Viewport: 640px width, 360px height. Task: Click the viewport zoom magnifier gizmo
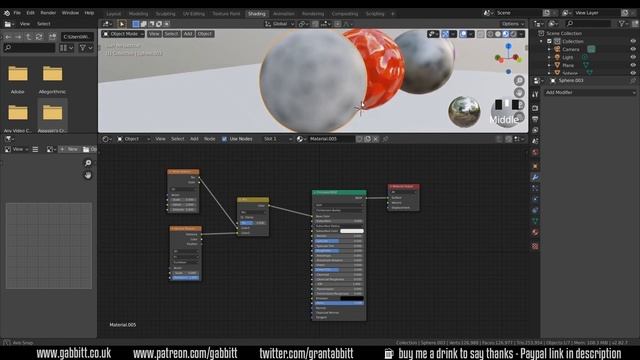pos(519,80)
